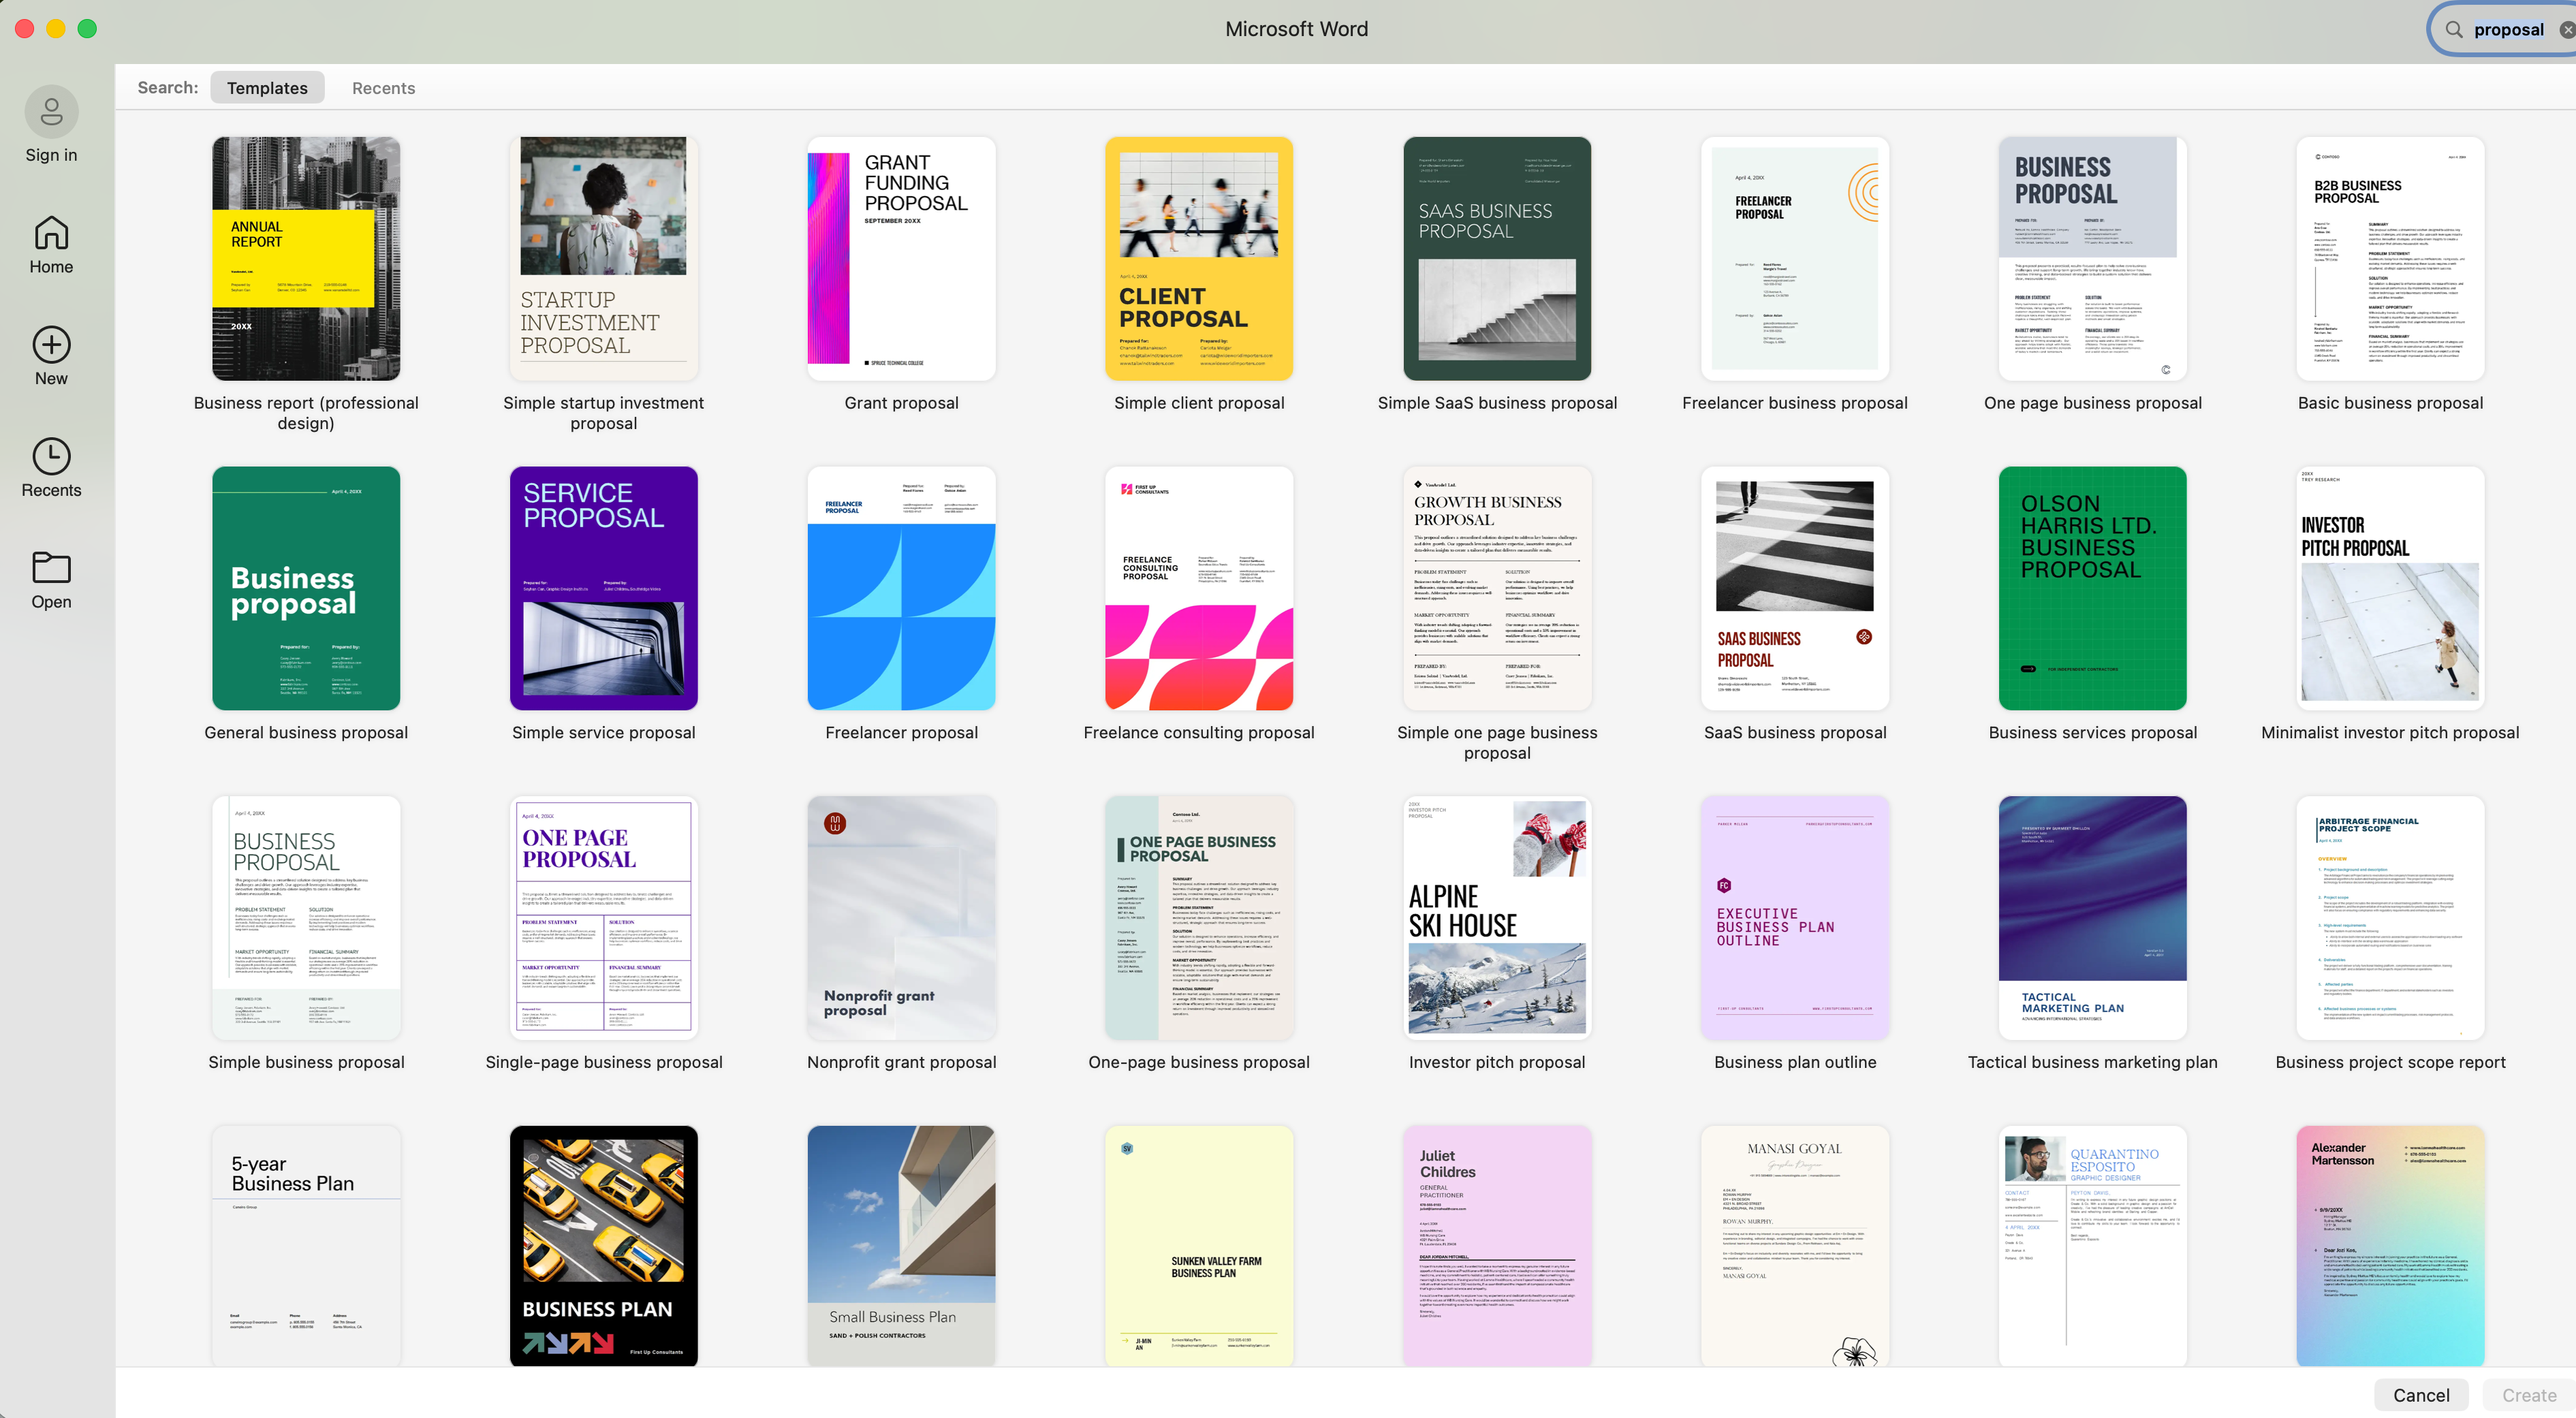
Task: Select Simple startup investment proposal template
Action: [604, 259]
